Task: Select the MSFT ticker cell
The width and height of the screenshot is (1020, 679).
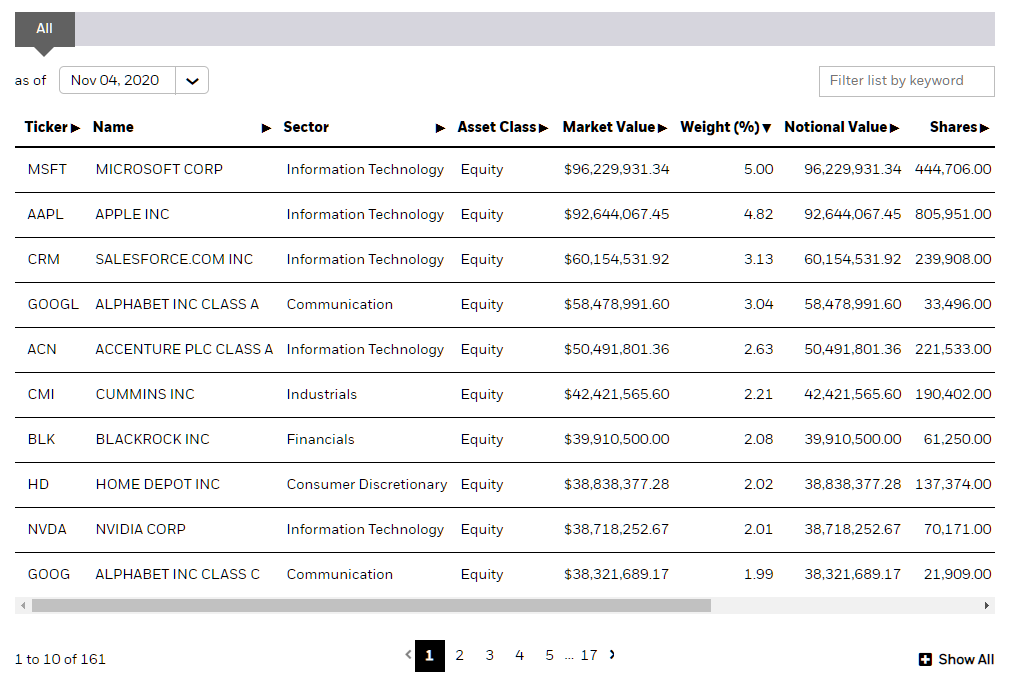Action: [47, 169]
